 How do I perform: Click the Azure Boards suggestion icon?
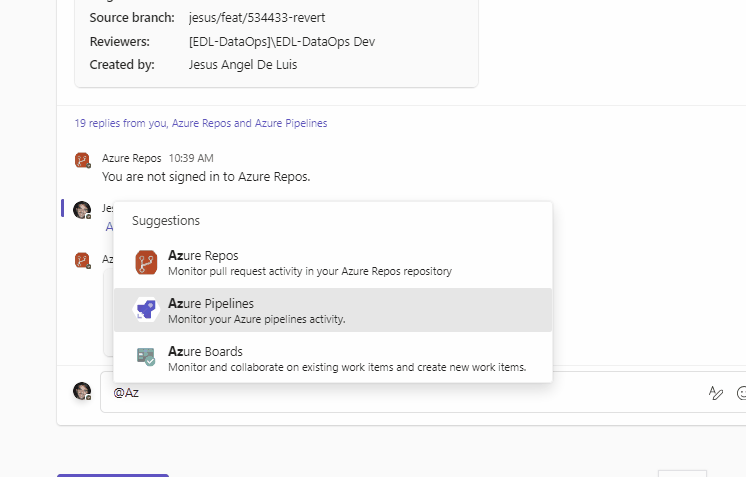click(146, 357)
